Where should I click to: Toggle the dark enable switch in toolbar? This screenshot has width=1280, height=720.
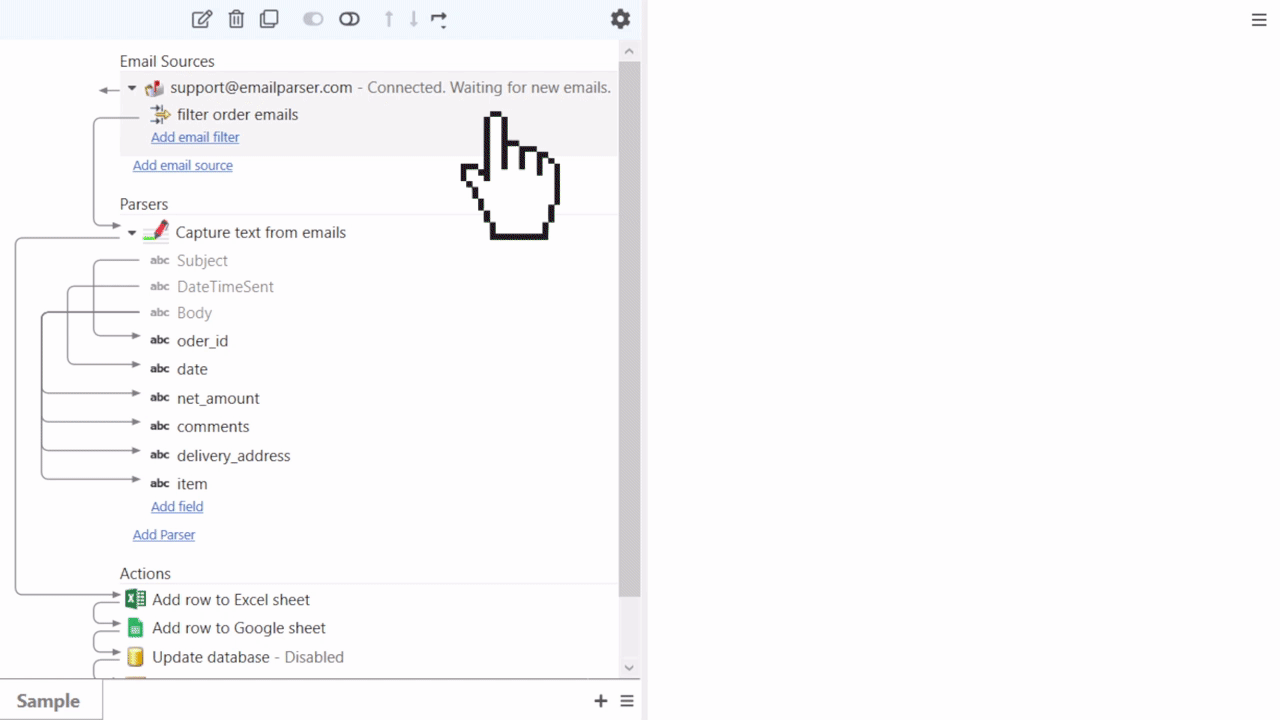point(349,19)
